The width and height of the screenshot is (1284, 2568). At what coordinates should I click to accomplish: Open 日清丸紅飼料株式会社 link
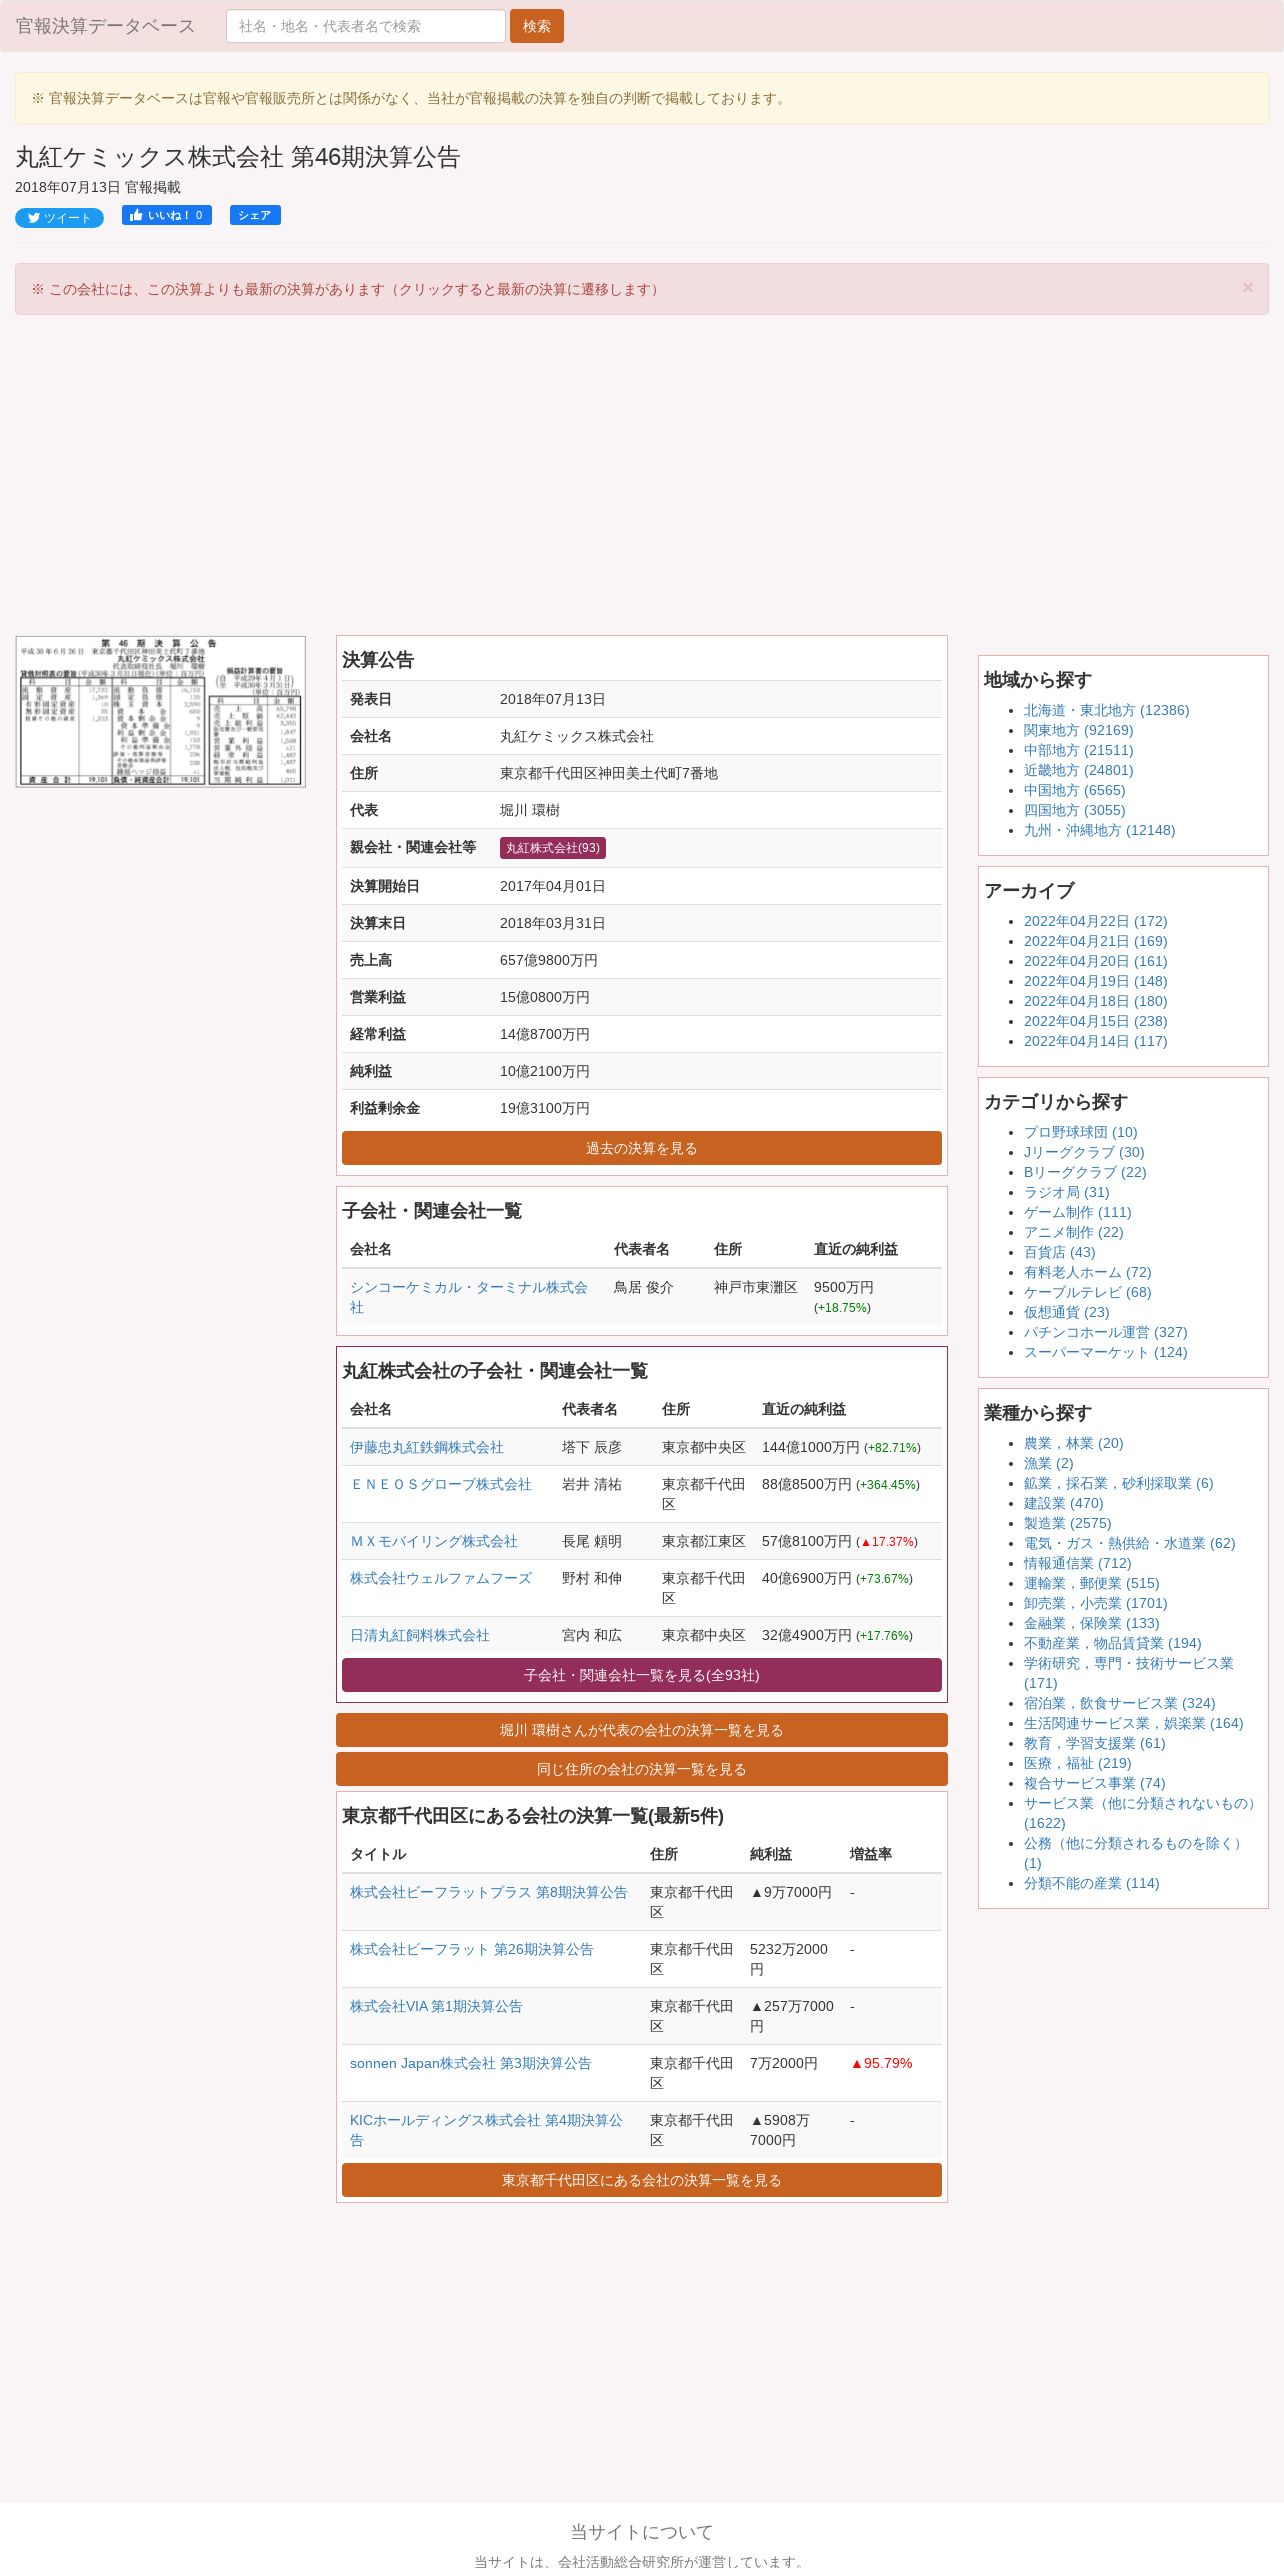[x=420, y=1635]
